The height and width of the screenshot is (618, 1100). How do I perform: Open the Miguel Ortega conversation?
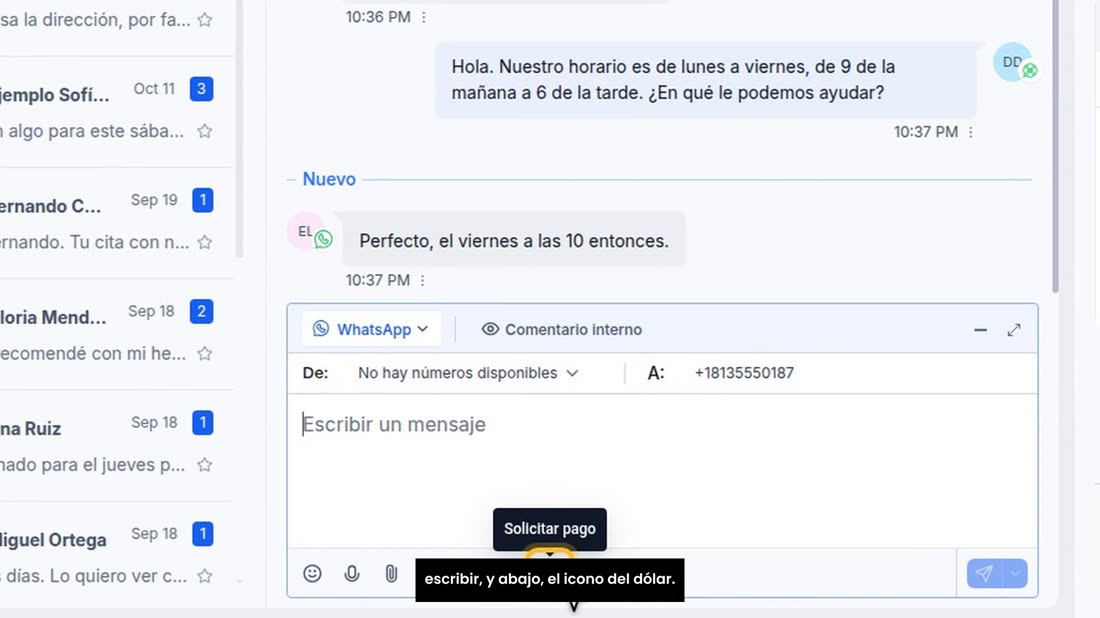pos(116,557)
